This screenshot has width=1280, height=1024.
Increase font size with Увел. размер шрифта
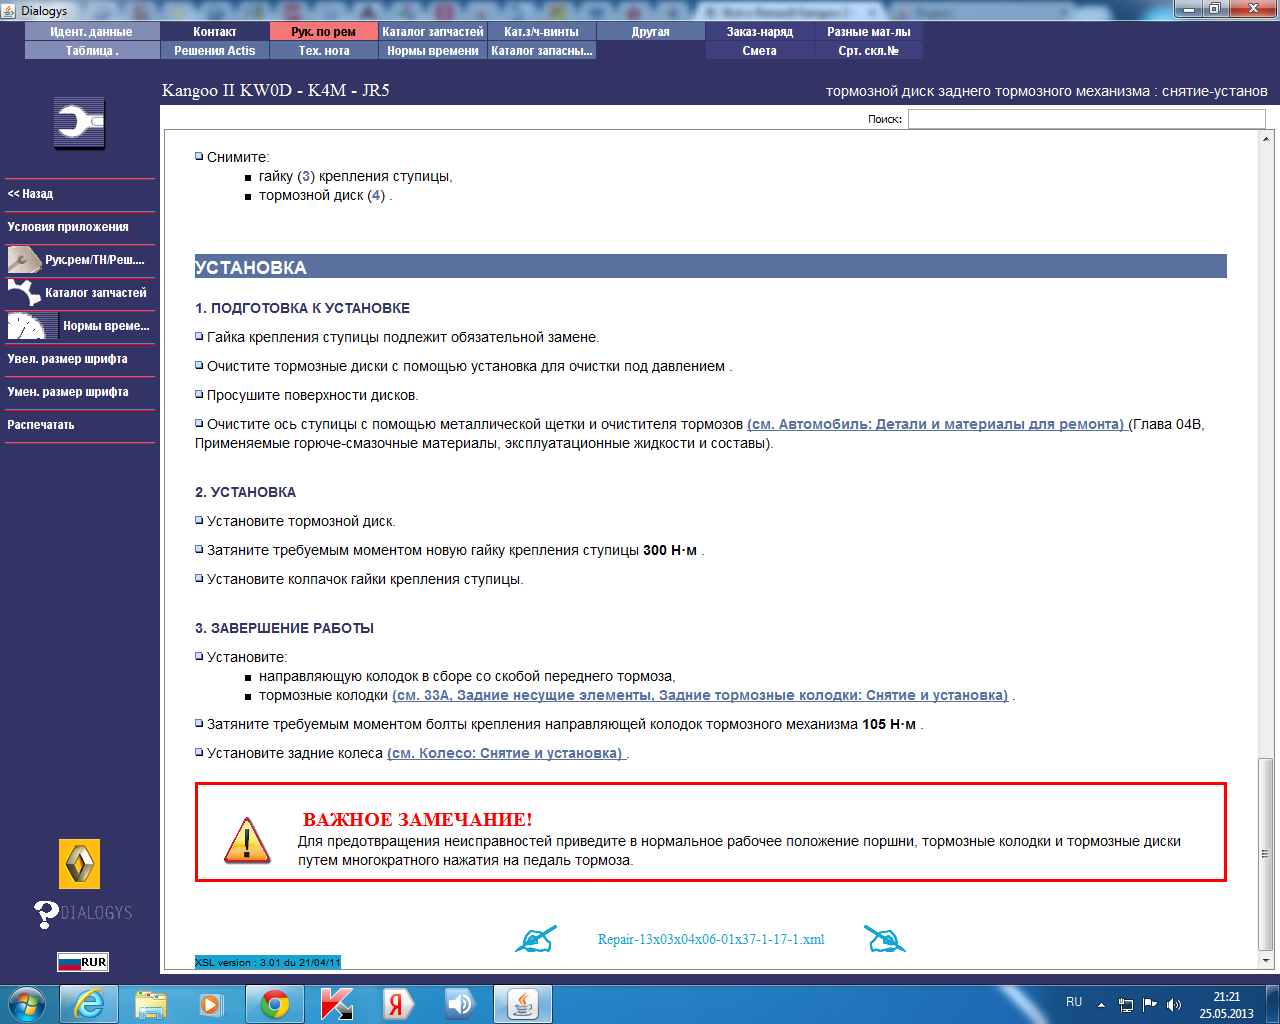pos(80,359)
